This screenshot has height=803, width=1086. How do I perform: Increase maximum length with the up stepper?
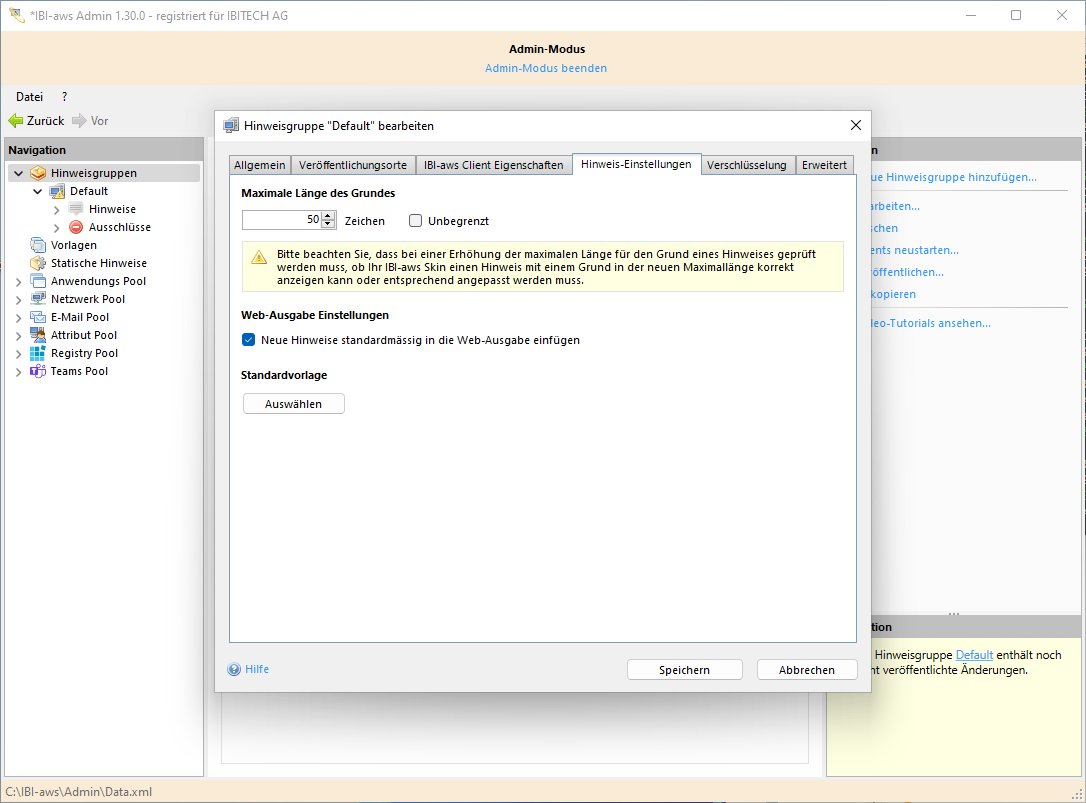click(x=327, y=214)
